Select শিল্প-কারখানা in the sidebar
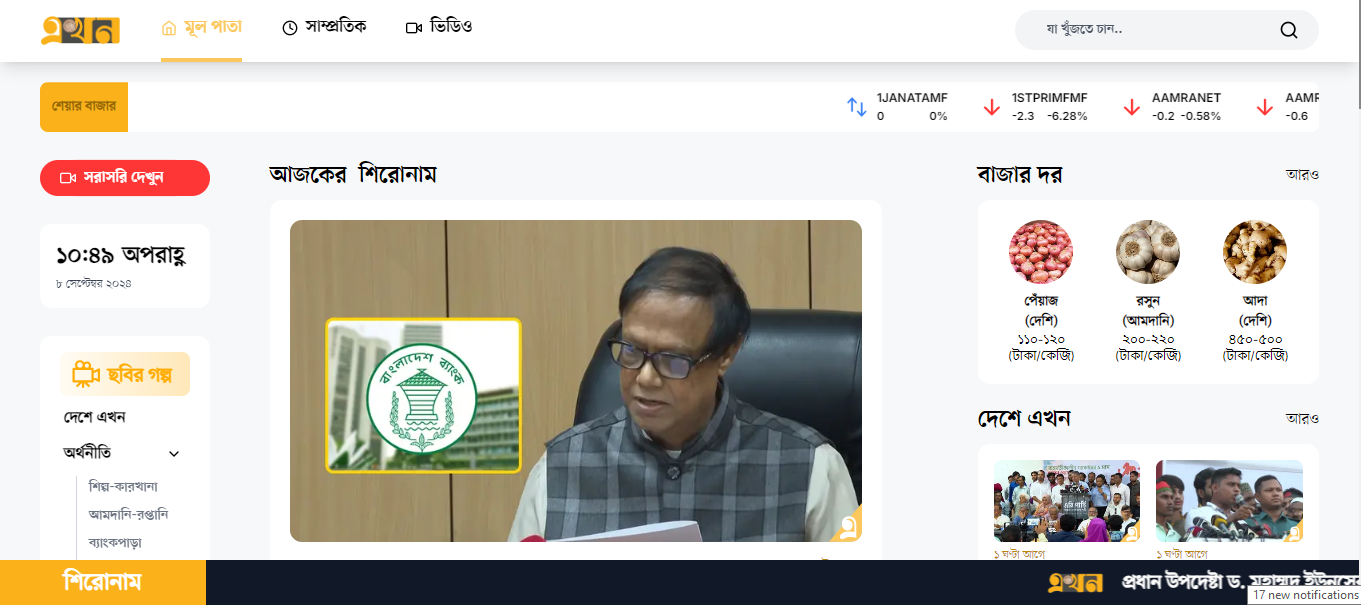This screenshot has height=605, width=1361. pyautogui.click(x=123, y=487)
